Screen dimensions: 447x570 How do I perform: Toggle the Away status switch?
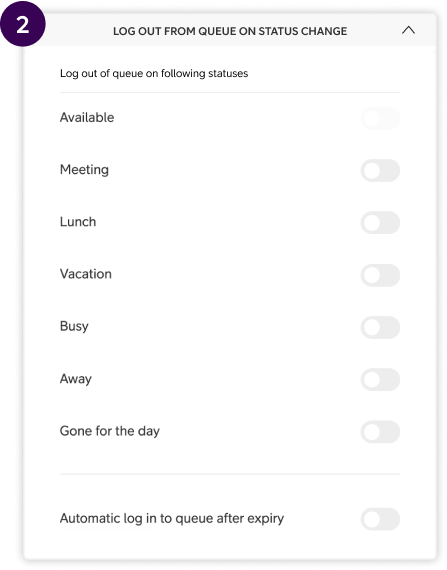380,380
